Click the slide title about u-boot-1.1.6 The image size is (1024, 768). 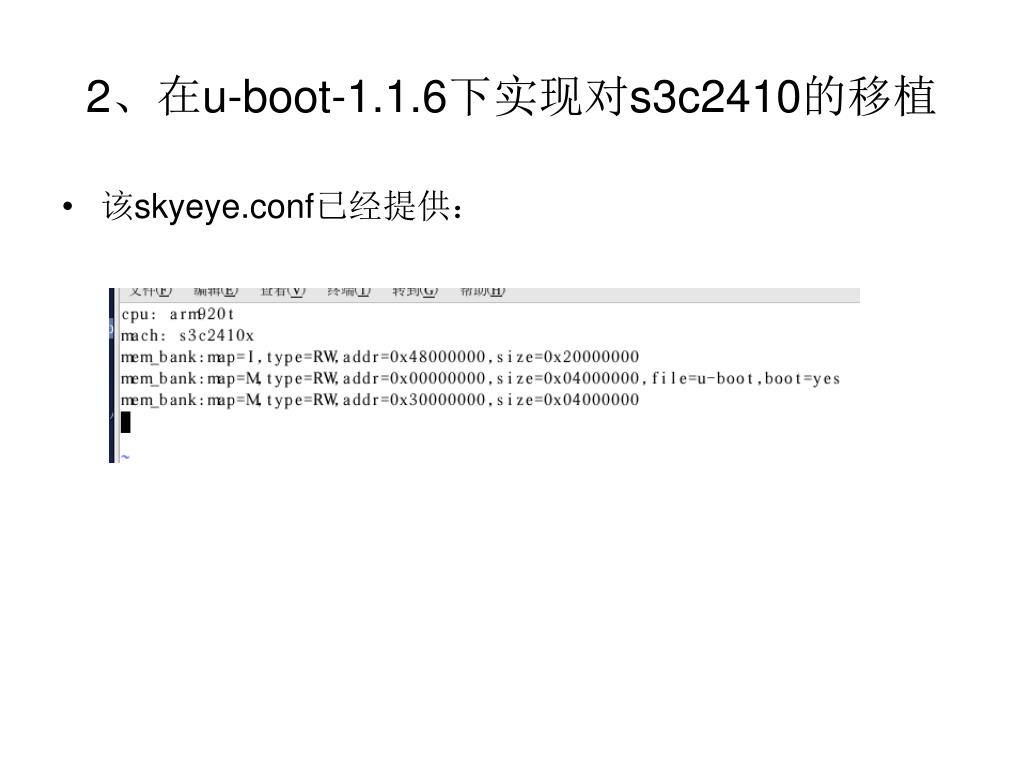pos(511,97)
